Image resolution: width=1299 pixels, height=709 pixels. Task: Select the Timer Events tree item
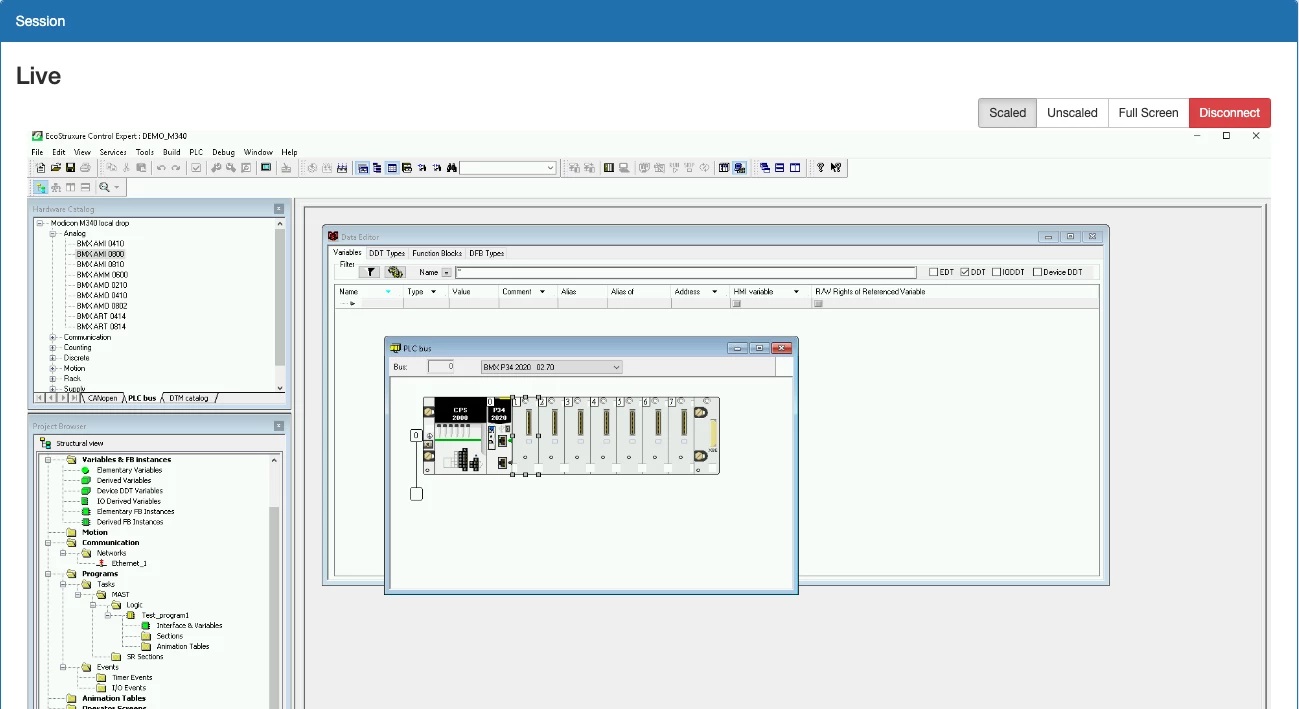(132, 677)
